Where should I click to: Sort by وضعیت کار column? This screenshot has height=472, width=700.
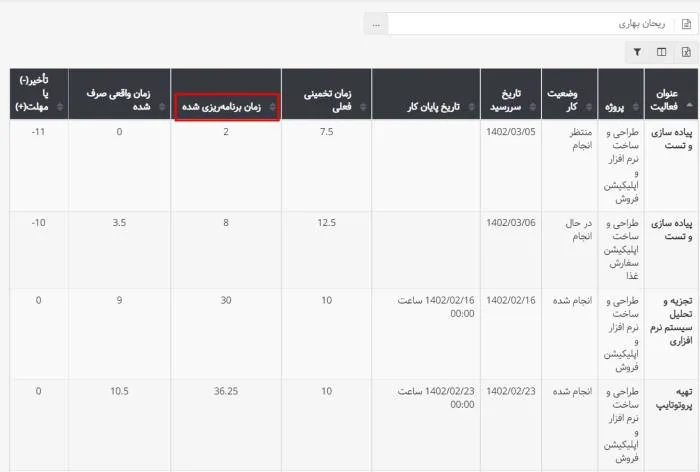[x=569, y=94]
